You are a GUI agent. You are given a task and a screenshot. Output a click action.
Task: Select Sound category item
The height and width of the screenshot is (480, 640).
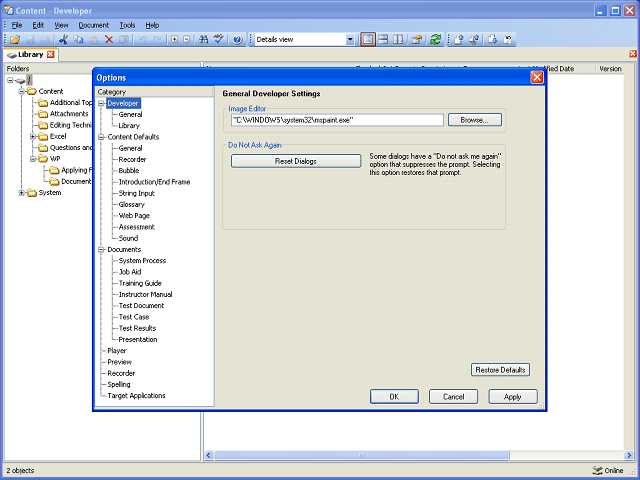coord(128,238)
